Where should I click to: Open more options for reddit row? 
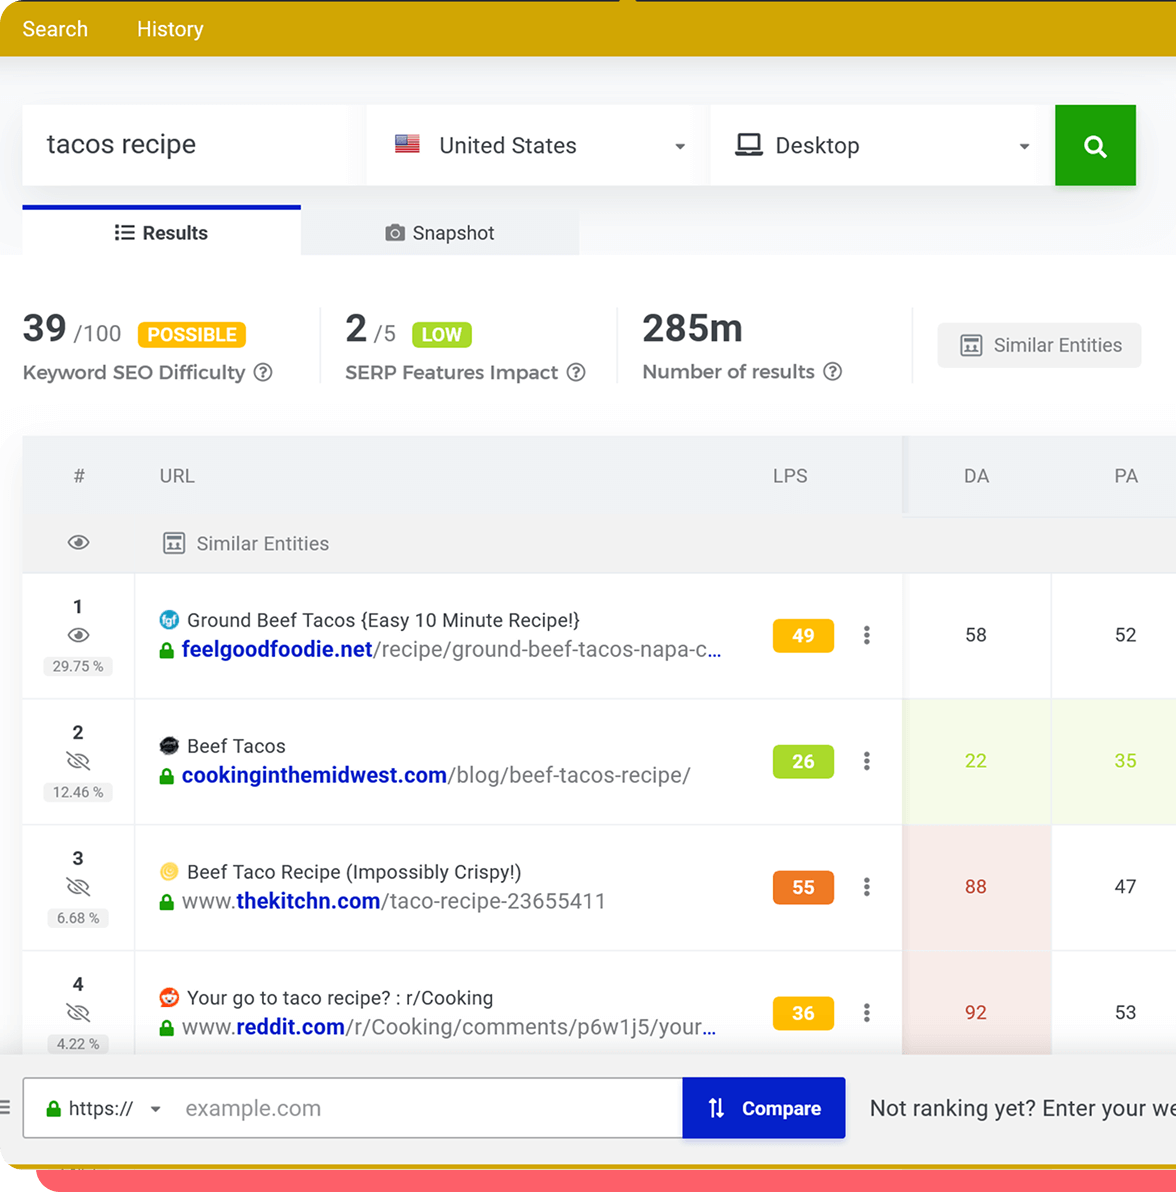tap(867, 1013)
